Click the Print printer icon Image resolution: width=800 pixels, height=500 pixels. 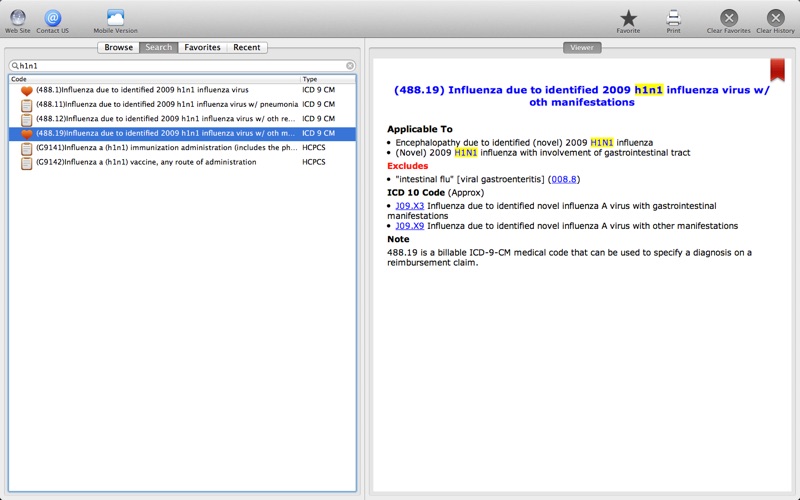(x=673, y=18)
